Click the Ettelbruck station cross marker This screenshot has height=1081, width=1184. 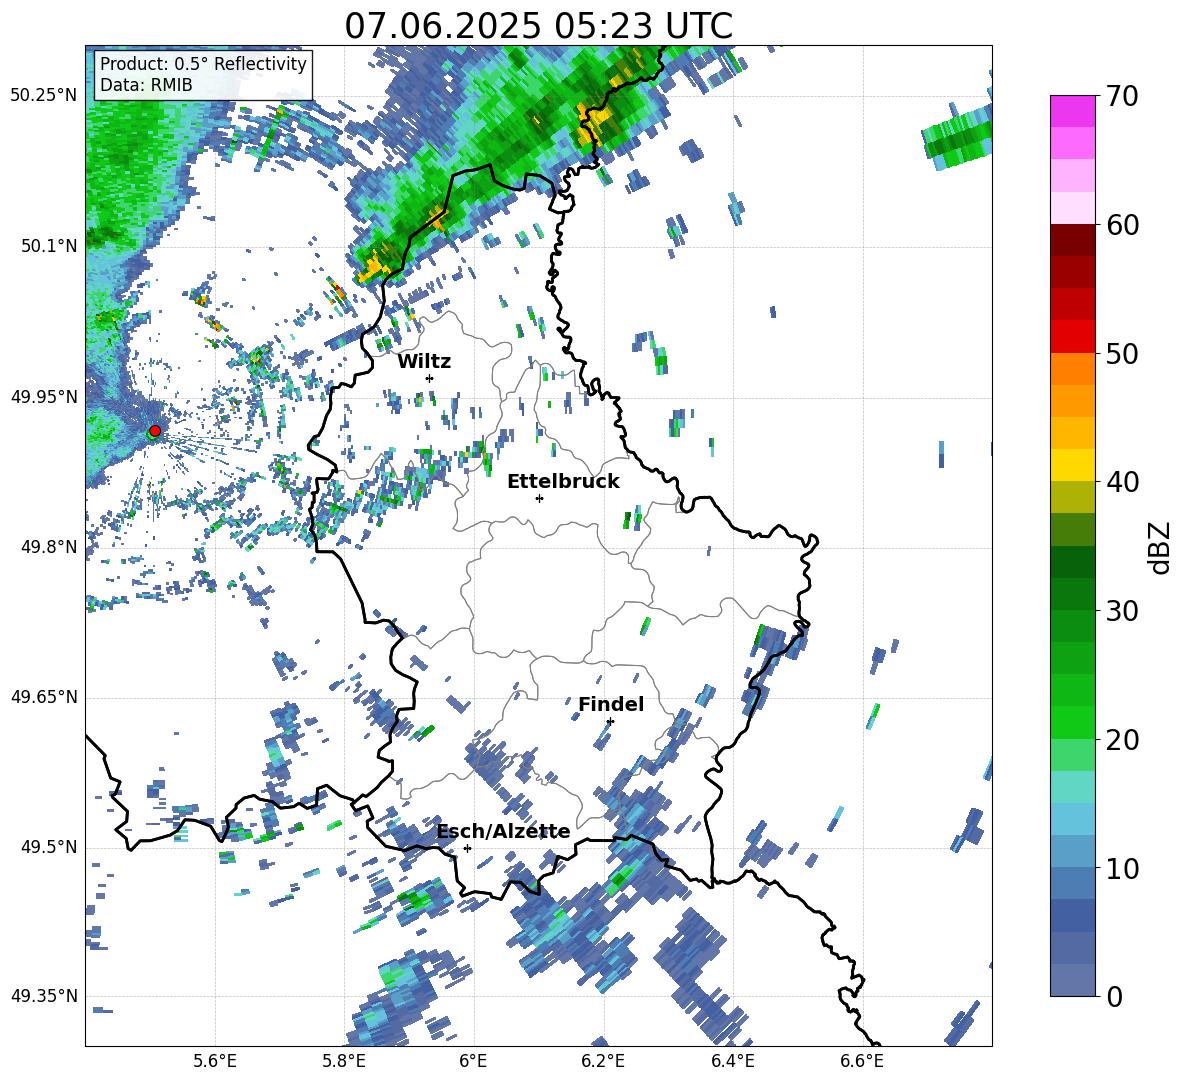pos(539,498)
